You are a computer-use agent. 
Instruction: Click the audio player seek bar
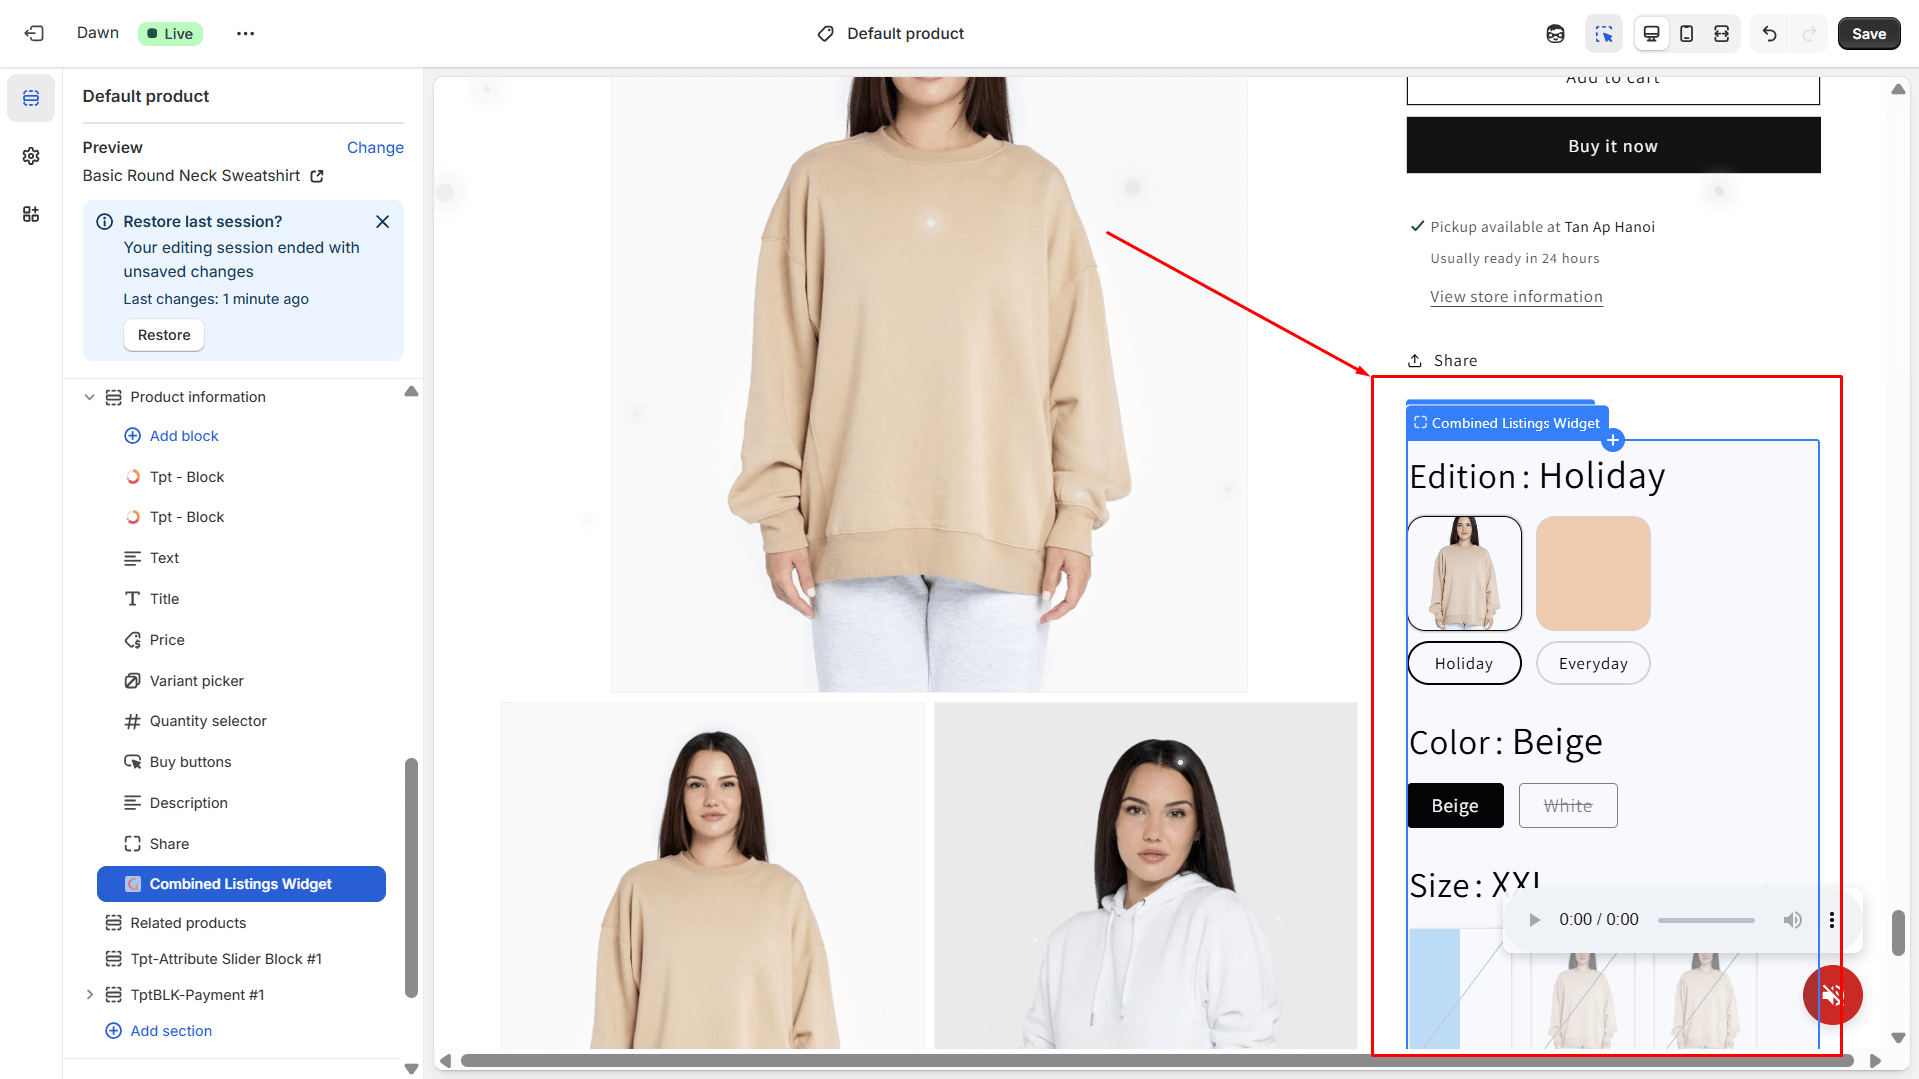coord(1706,920)
